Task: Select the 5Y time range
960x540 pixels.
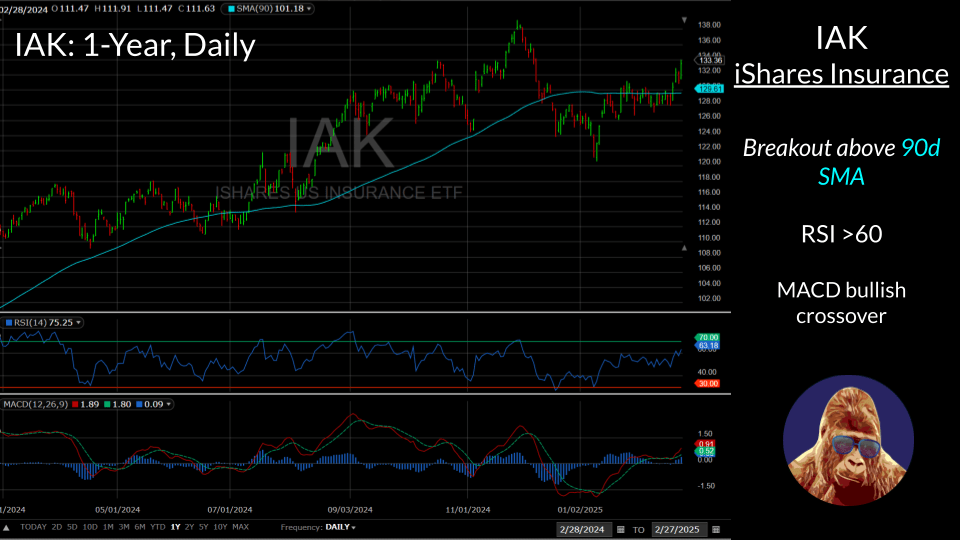Action: pyautogui.click(x=203, y=527)
